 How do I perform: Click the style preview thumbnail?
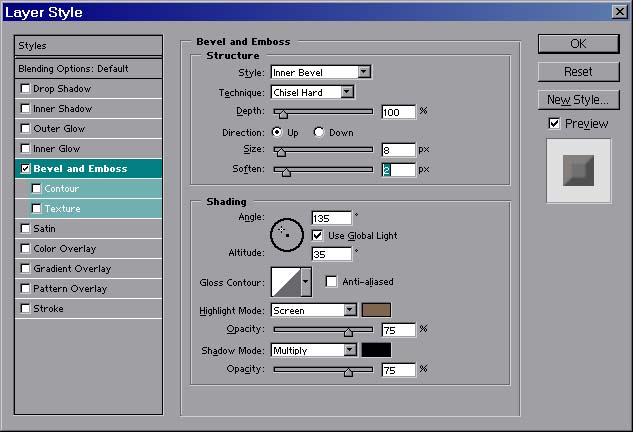click(x=579, y=170)
